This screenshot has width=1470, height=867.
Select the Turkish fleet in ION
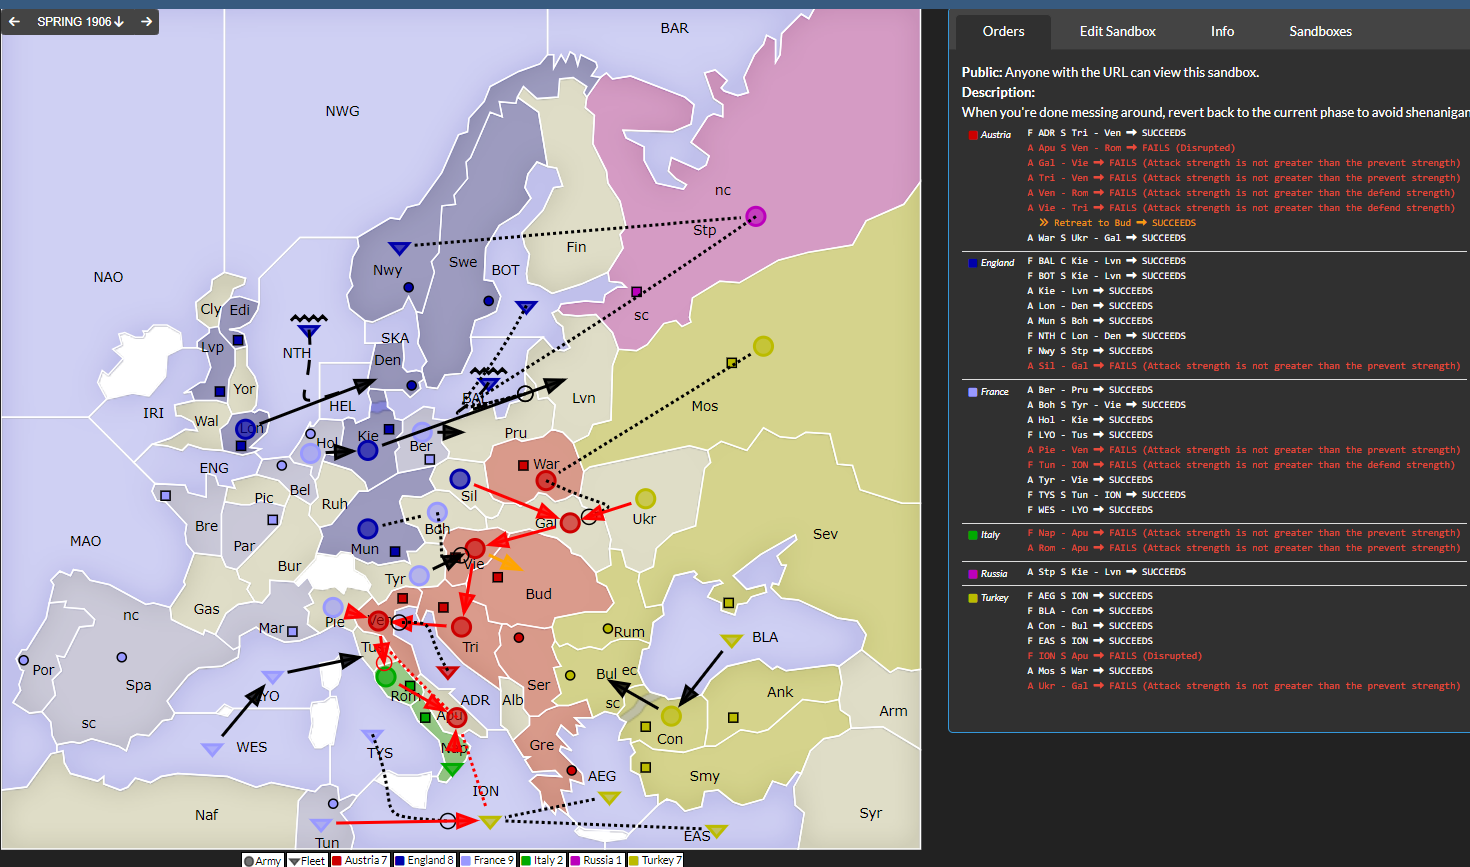coord(490,821)
